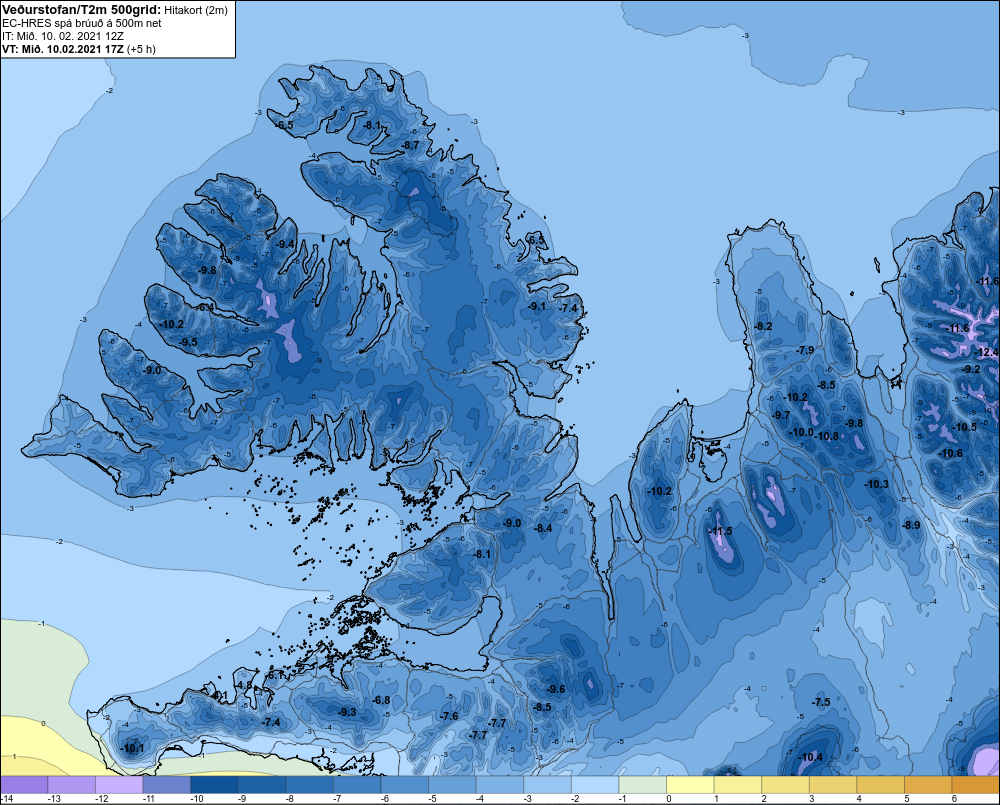This screenshot has height=805, width=1000.
Task: Click the -7.9 temperature label
Action: (x=805, y=350)
